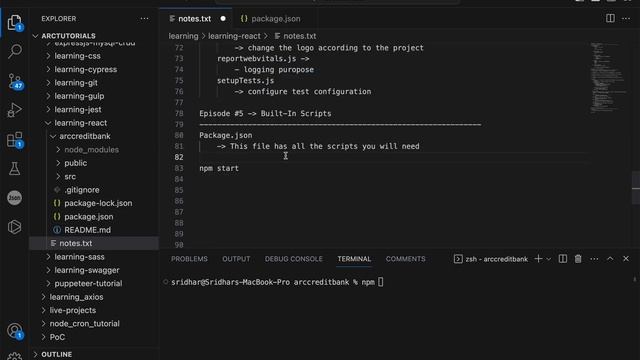Switch to the OUTPUT panel tab
The width and height of the screenshot is (640, 360).
click(236, 259)
